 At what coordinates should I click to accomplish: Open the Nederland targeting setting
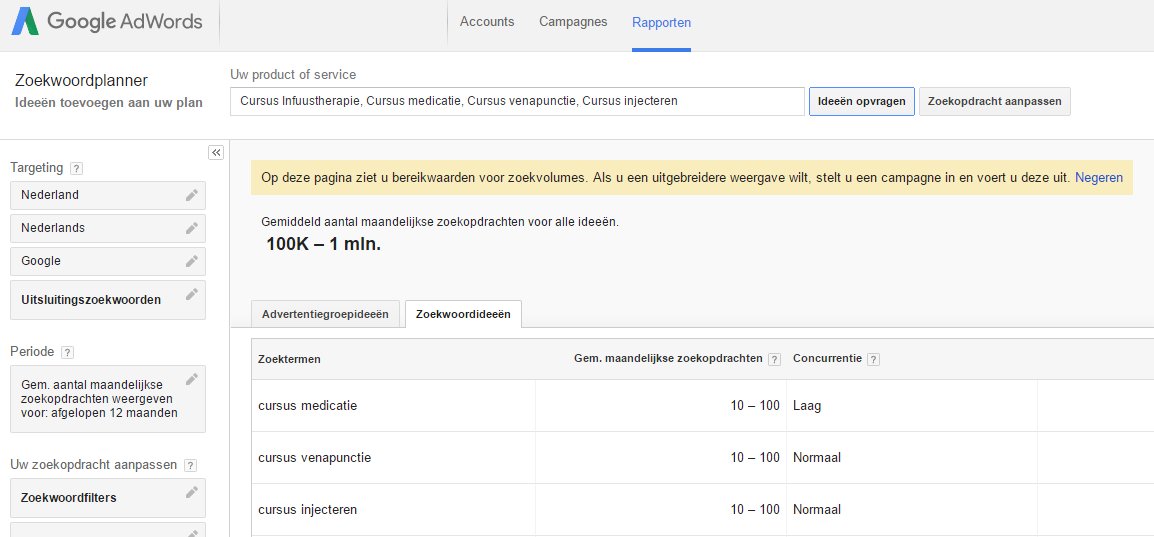[x=108, y=195]
